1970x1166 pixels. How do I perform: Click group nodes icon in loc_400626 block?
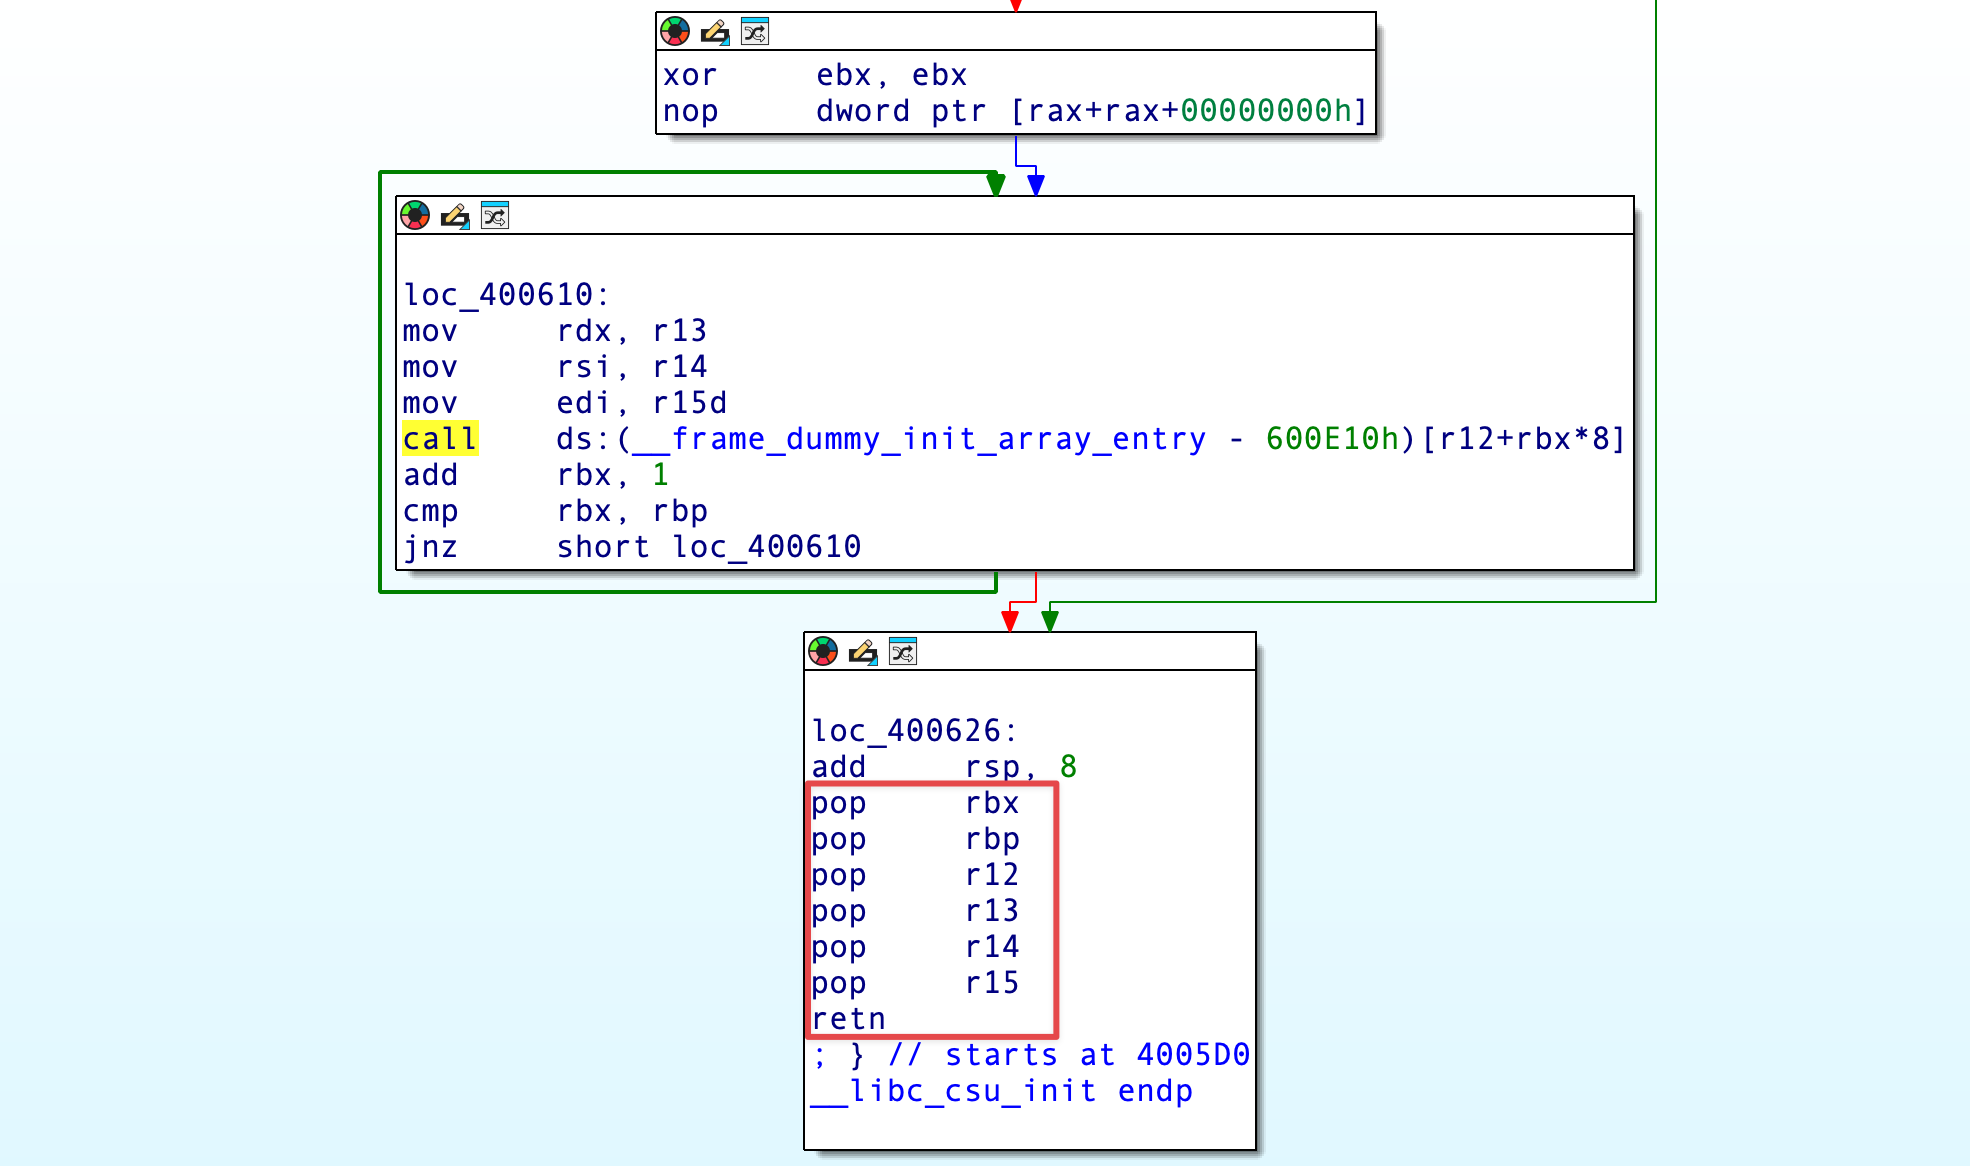coord(903,652)
